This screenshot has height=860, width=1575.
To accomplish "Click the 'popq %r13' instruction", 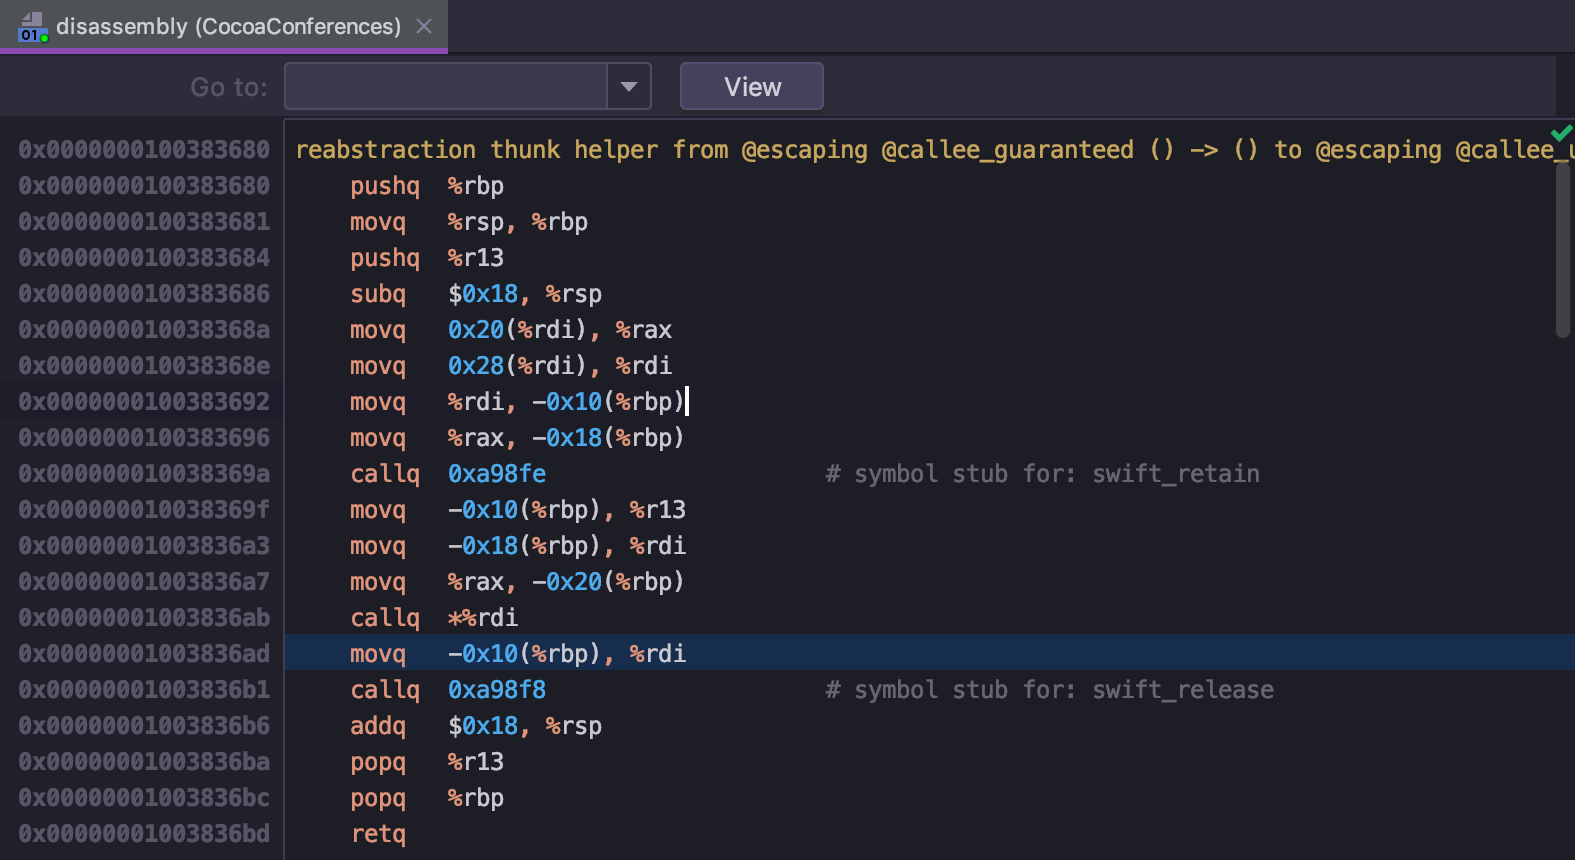I will pos(427,762).
